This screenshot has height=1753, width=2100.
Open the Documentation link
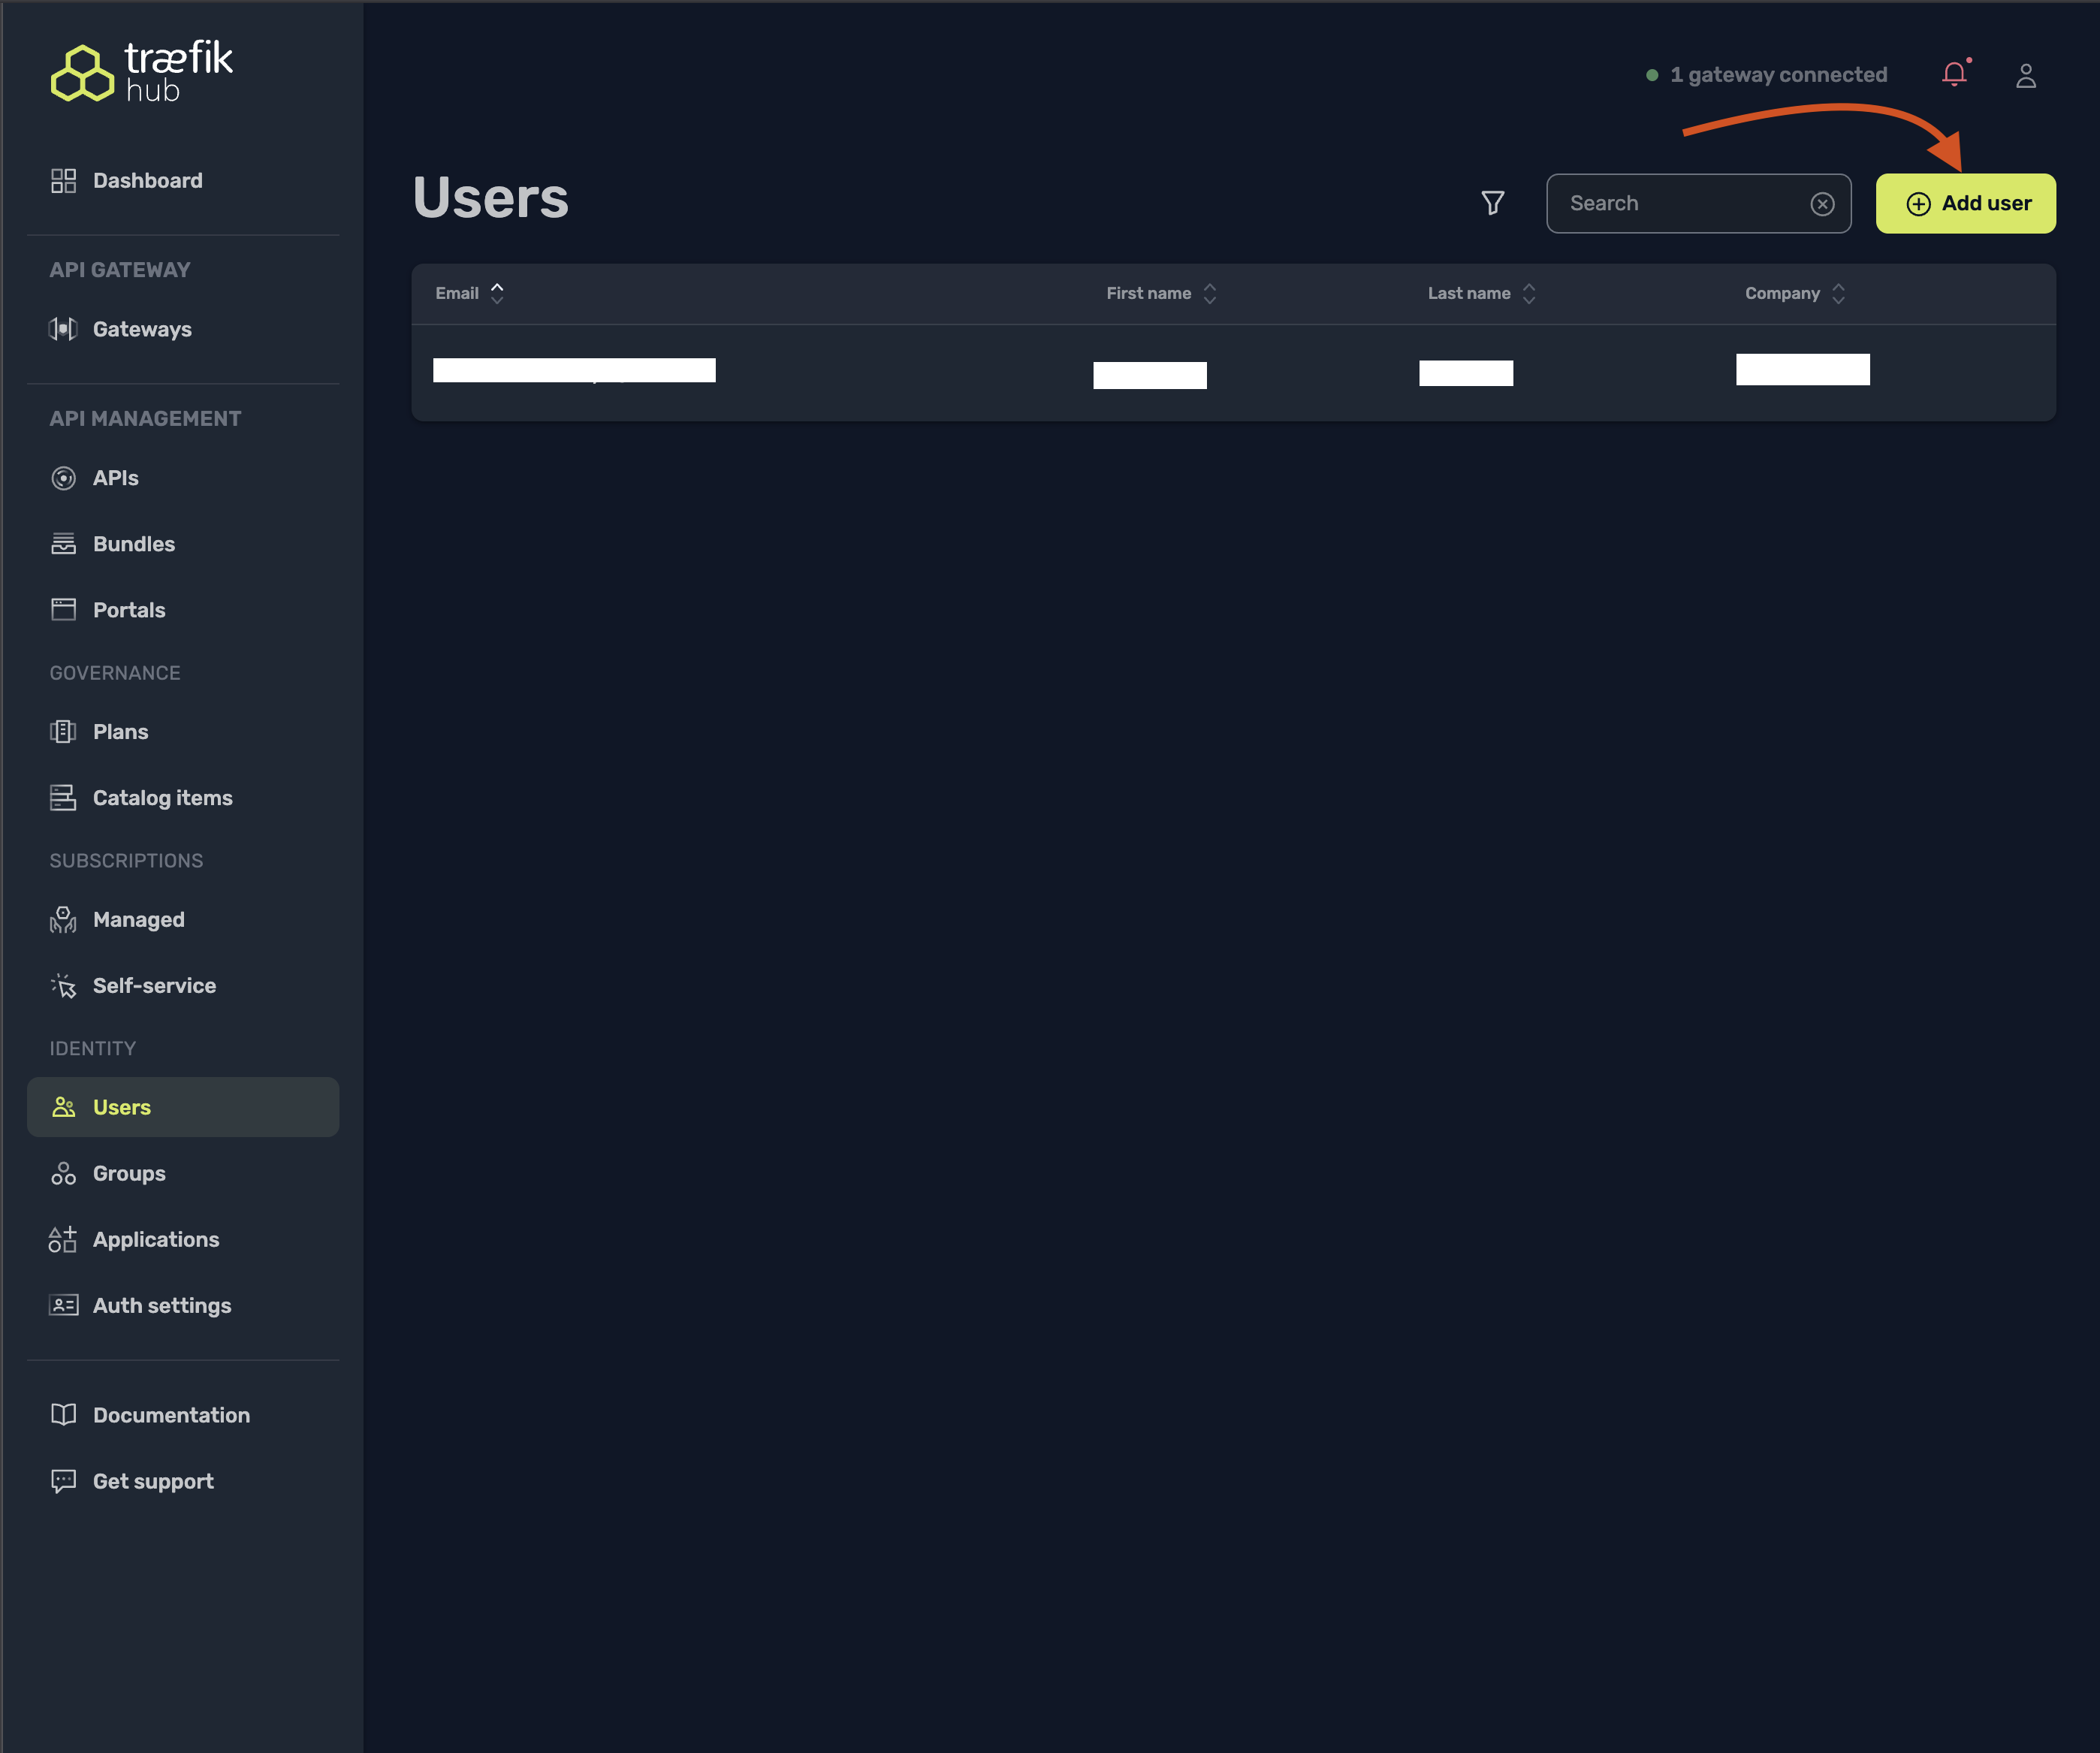[x=171, y=1415]
